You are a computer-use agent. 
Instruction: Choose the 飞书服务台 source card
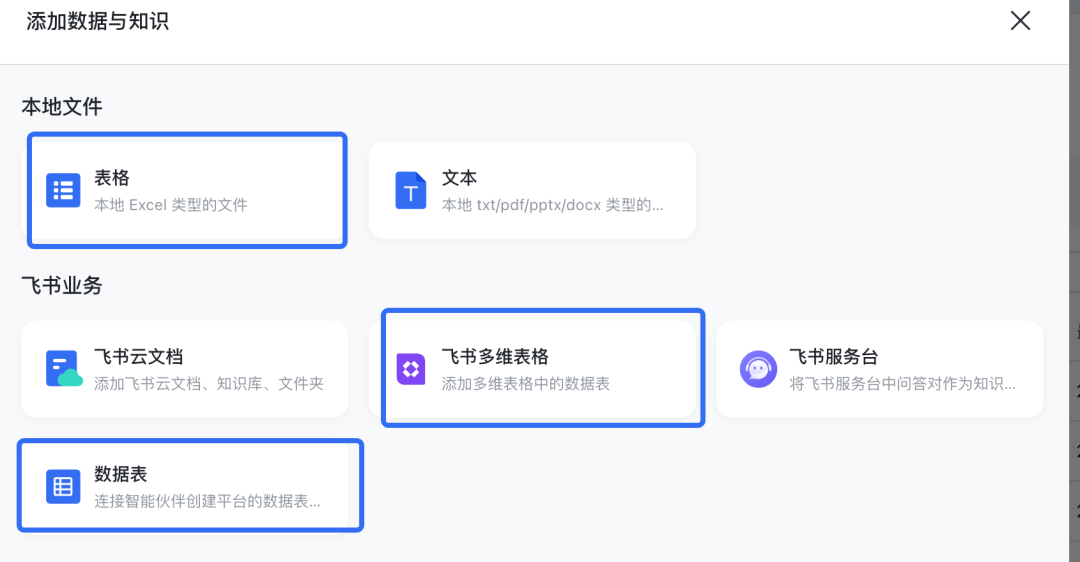point(880,369)
